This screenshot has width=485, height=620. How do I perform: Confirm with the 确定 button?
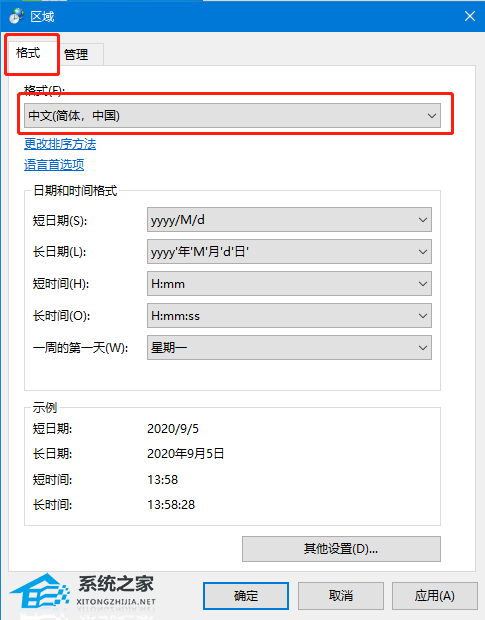click(246, 596)
